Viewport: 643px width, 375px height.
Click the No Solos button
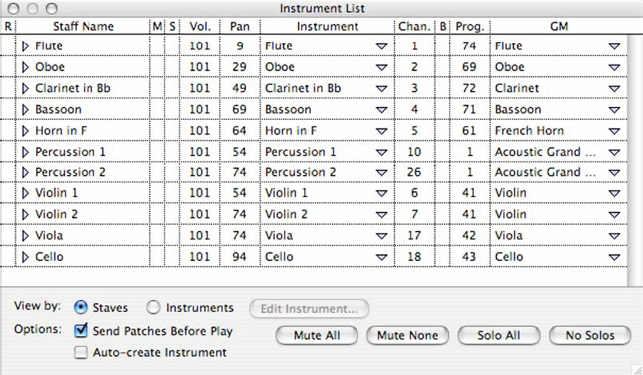590,336
